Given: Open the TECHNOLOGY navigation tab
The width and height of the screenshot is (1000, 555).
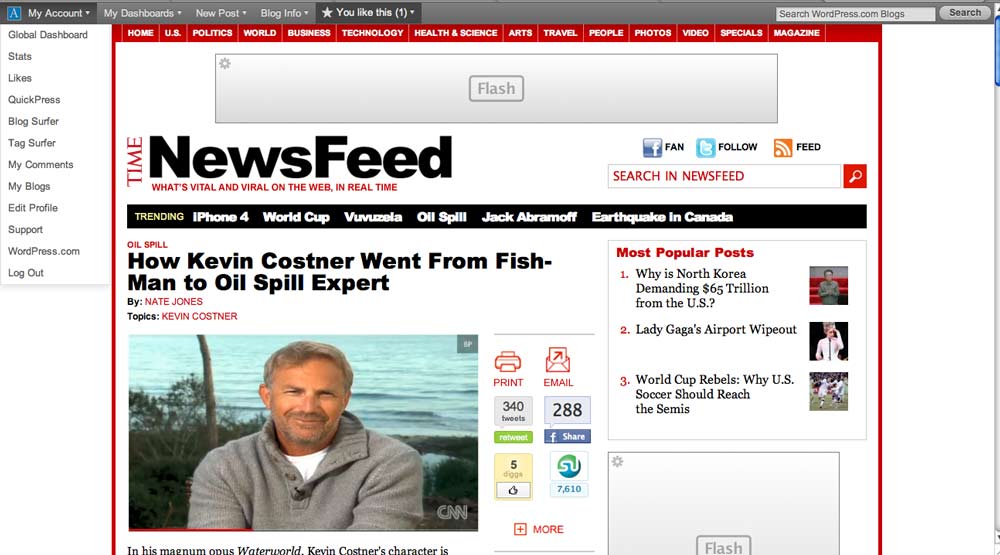Looking at the screenshot, I should [x=372, y=33].
